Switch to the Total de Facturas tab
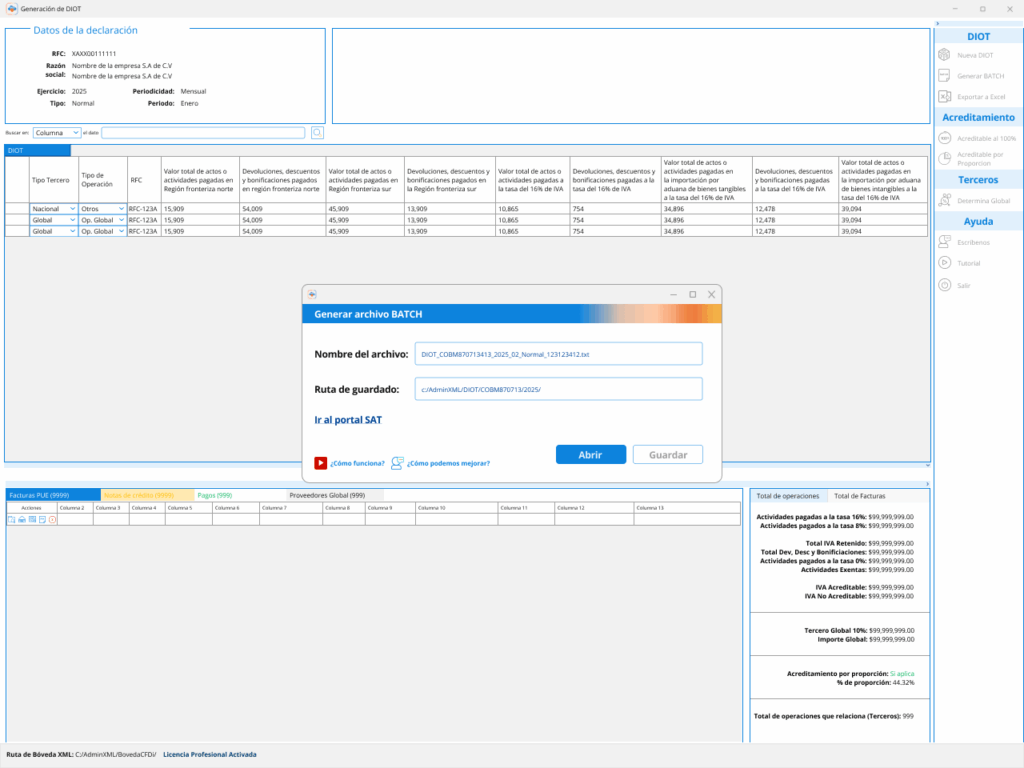The image size is (1024, 768). tap(859, 496)
